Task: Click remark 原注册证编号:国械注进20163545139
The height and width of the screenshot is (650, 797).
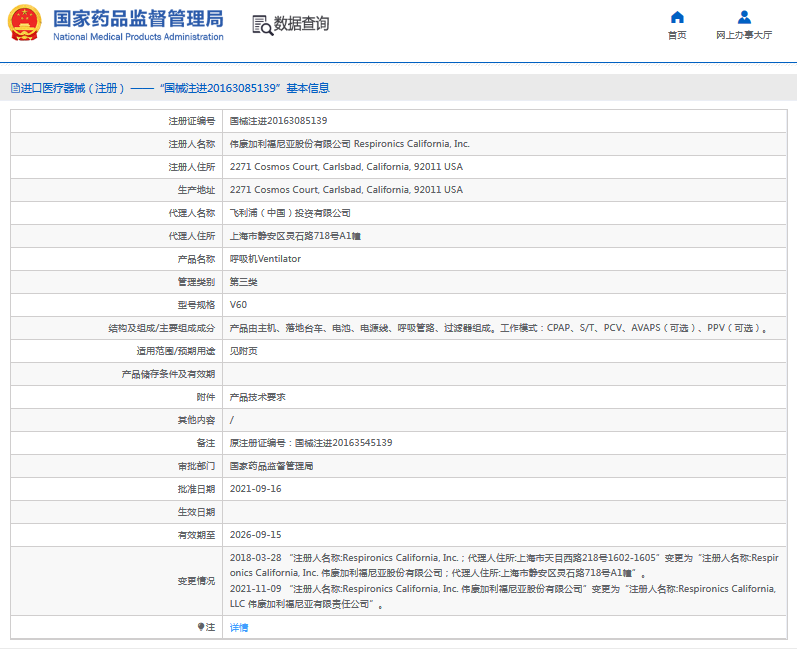Action: tap(311, 443)
